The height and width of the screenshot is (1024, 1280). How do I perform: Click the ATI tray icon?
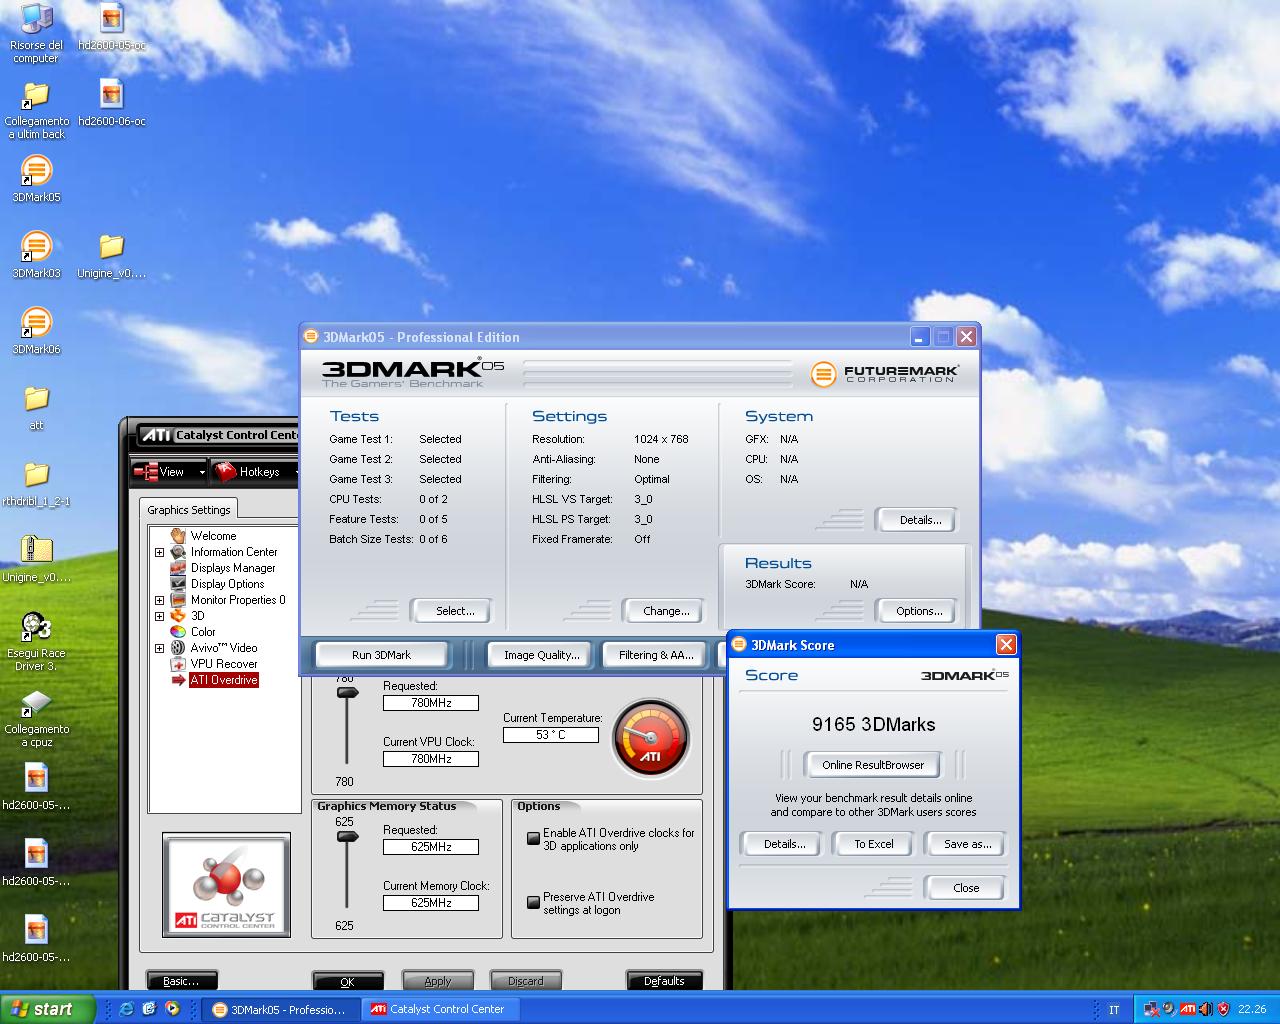tap(1187, 1009)
